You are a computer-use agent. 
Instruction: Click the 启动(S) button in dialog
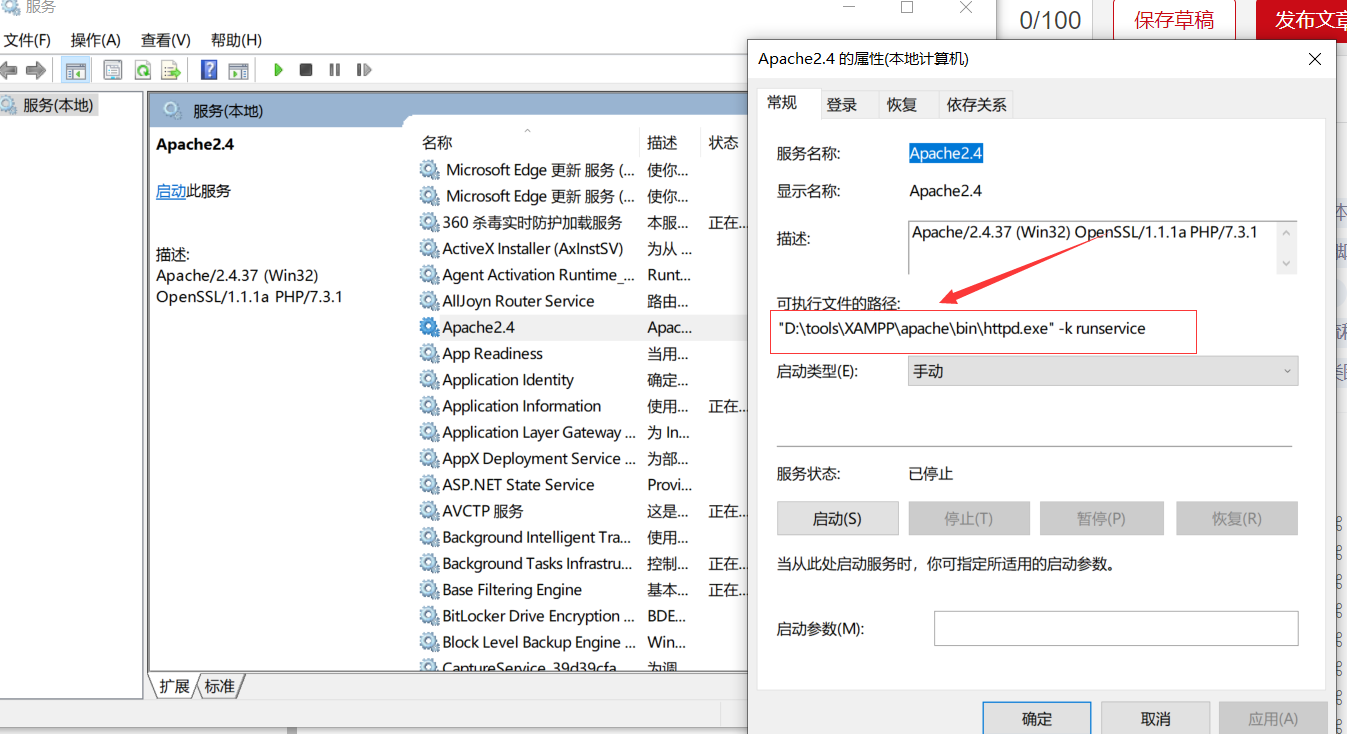[837, 519]
